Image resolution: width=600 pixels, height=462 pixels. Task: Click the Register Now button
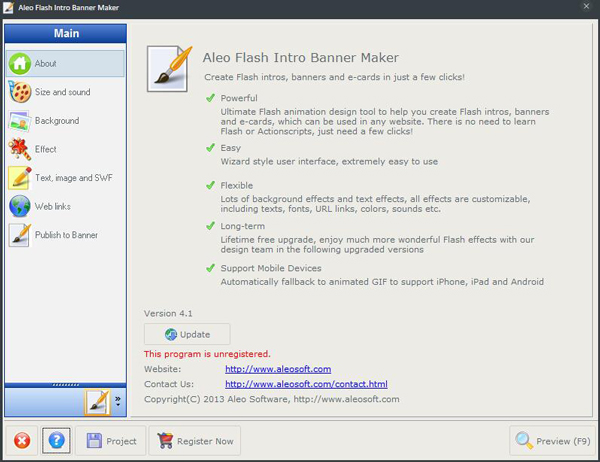[x=195, y=441]
